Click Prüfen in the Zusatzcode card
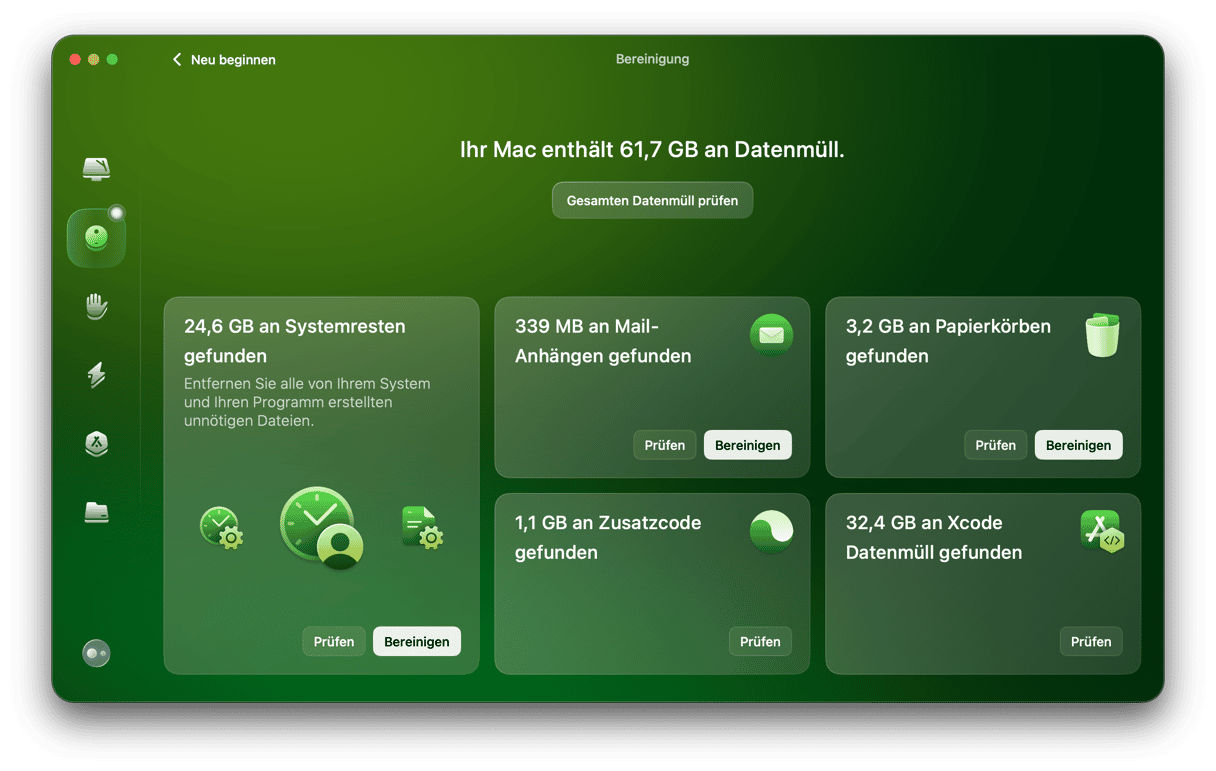 [x=760, y=642]
